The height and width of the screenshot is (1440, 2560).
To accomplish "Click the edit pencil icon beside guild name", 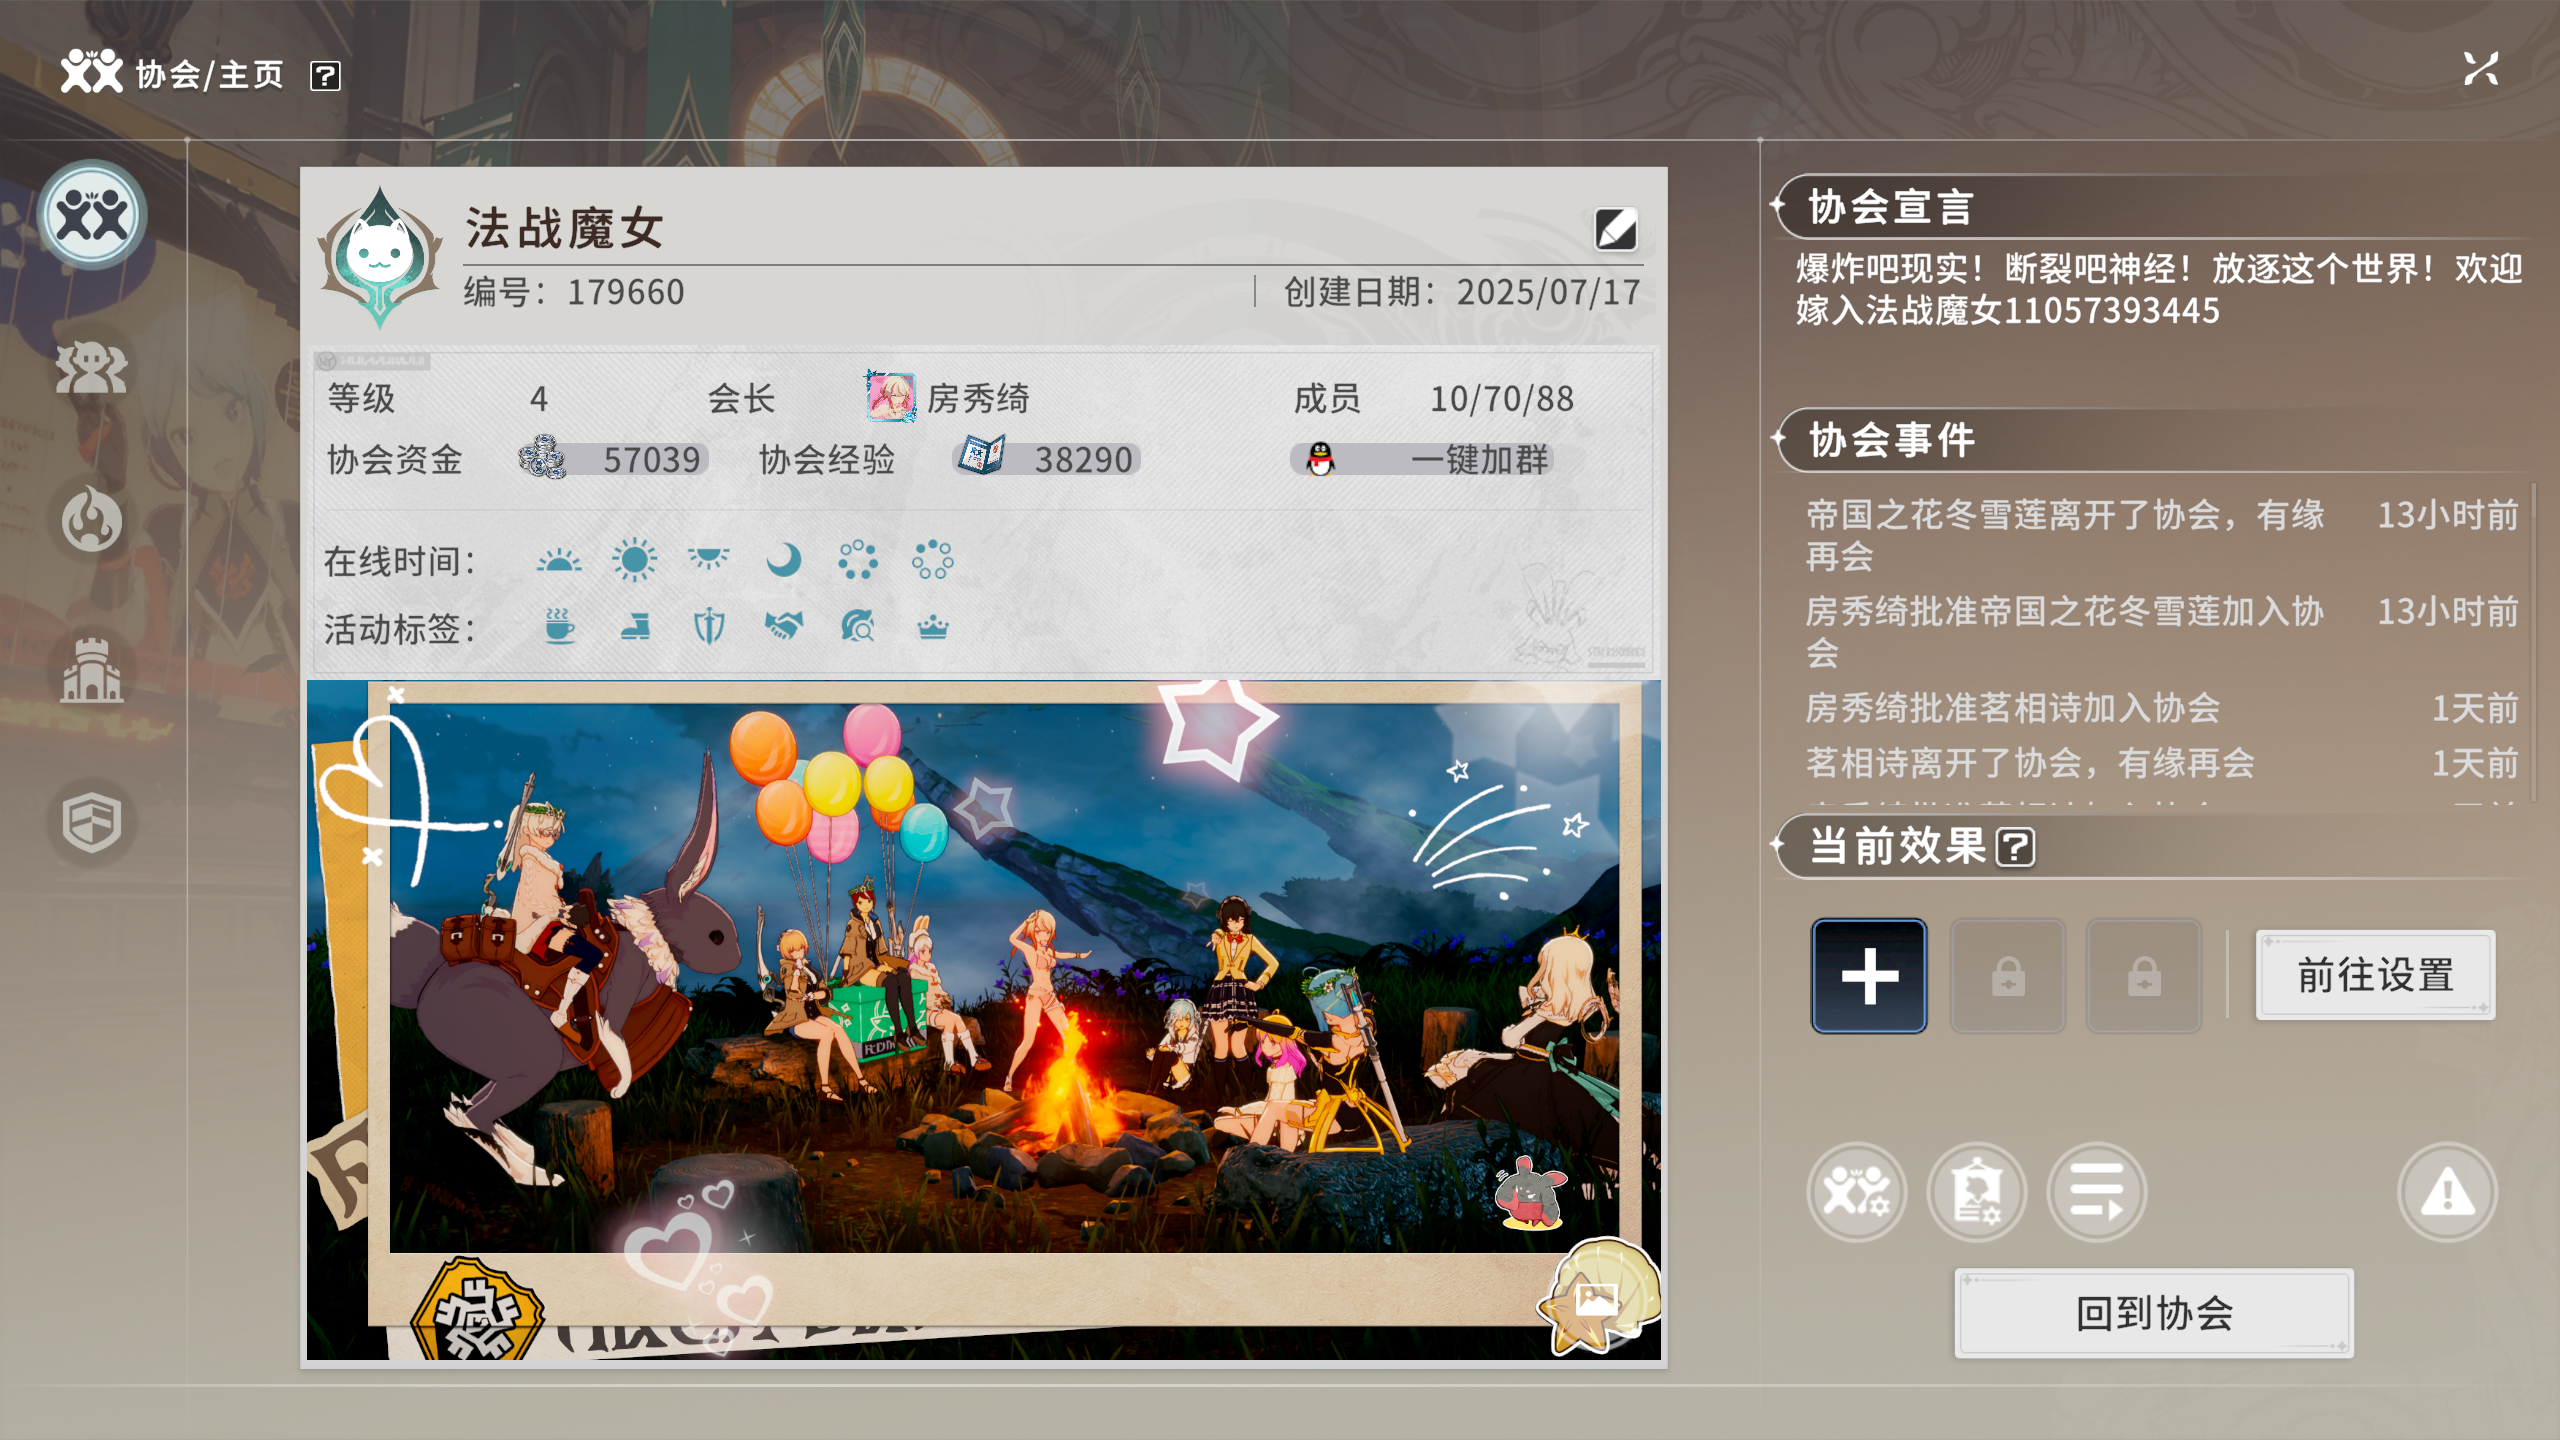I will pyautogui.click(x=1615, y=230).
